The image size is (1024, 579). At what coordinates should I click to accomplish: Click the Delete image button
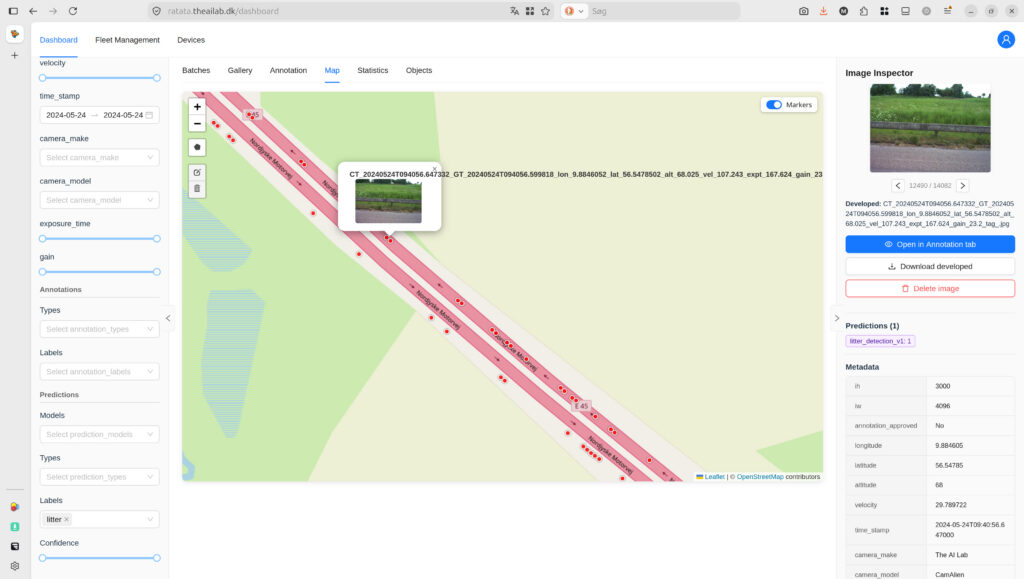[930, 289]
